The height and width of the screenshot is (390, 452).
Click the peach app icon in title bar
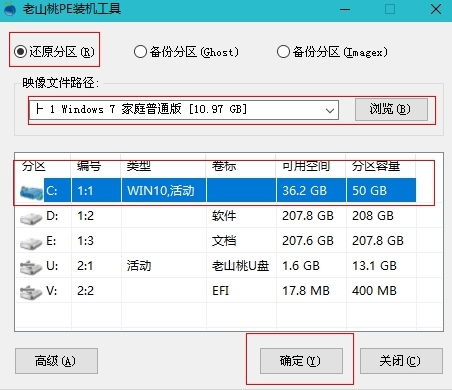tap(10, 9)
